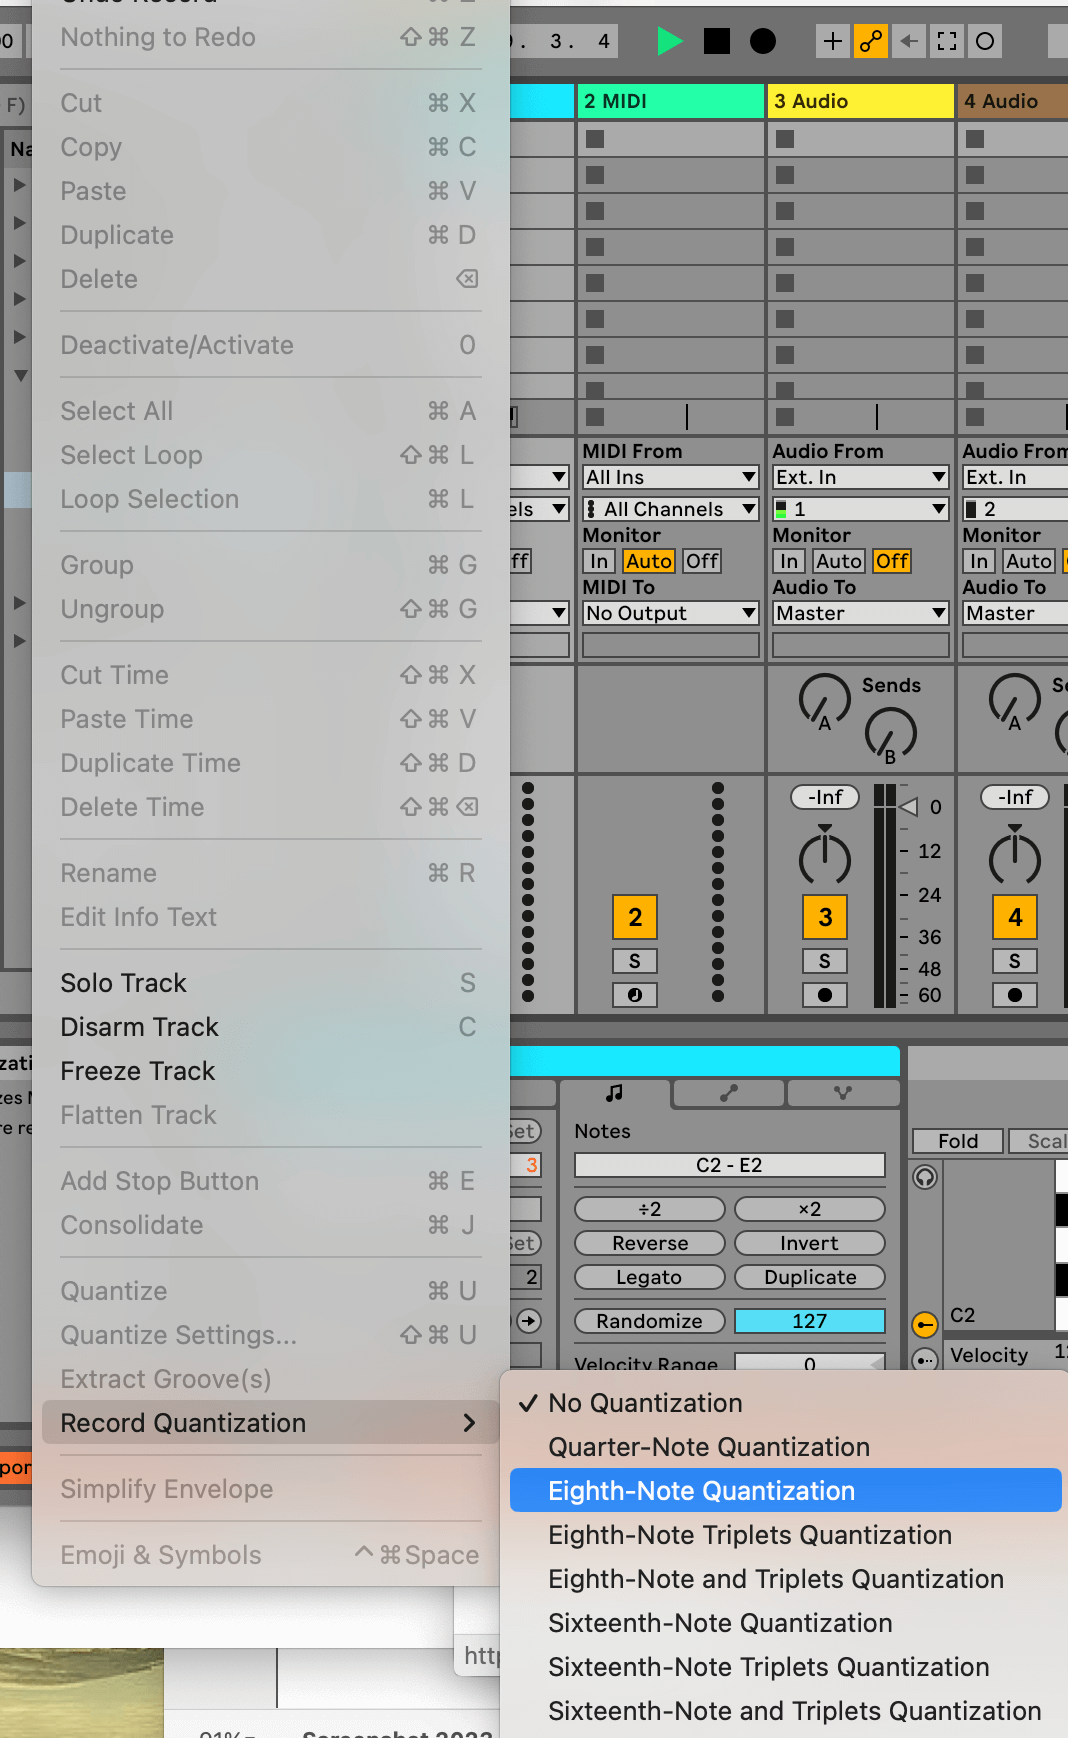
Task: Click the Reverse notes button
Action: coord(650,1243)
